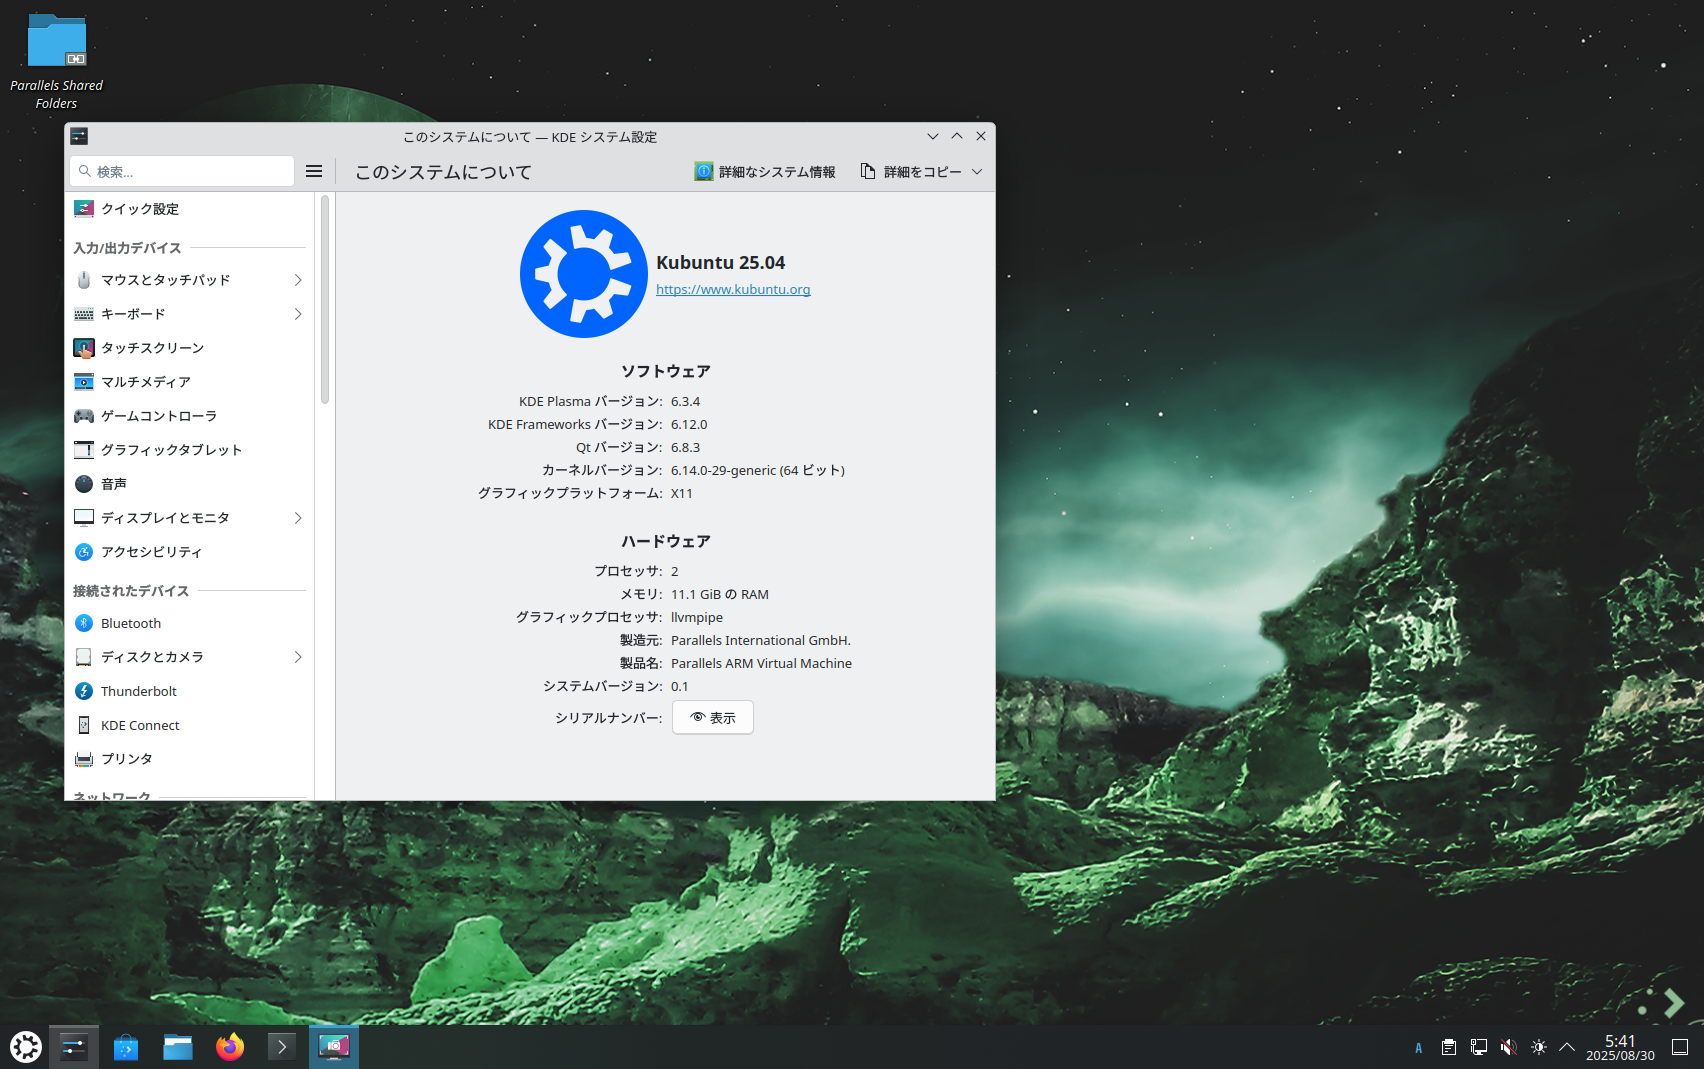The height and width of the screenshot is (1069, 1704).
Task: Click the network tray icon
Action: (1479, 1047)
